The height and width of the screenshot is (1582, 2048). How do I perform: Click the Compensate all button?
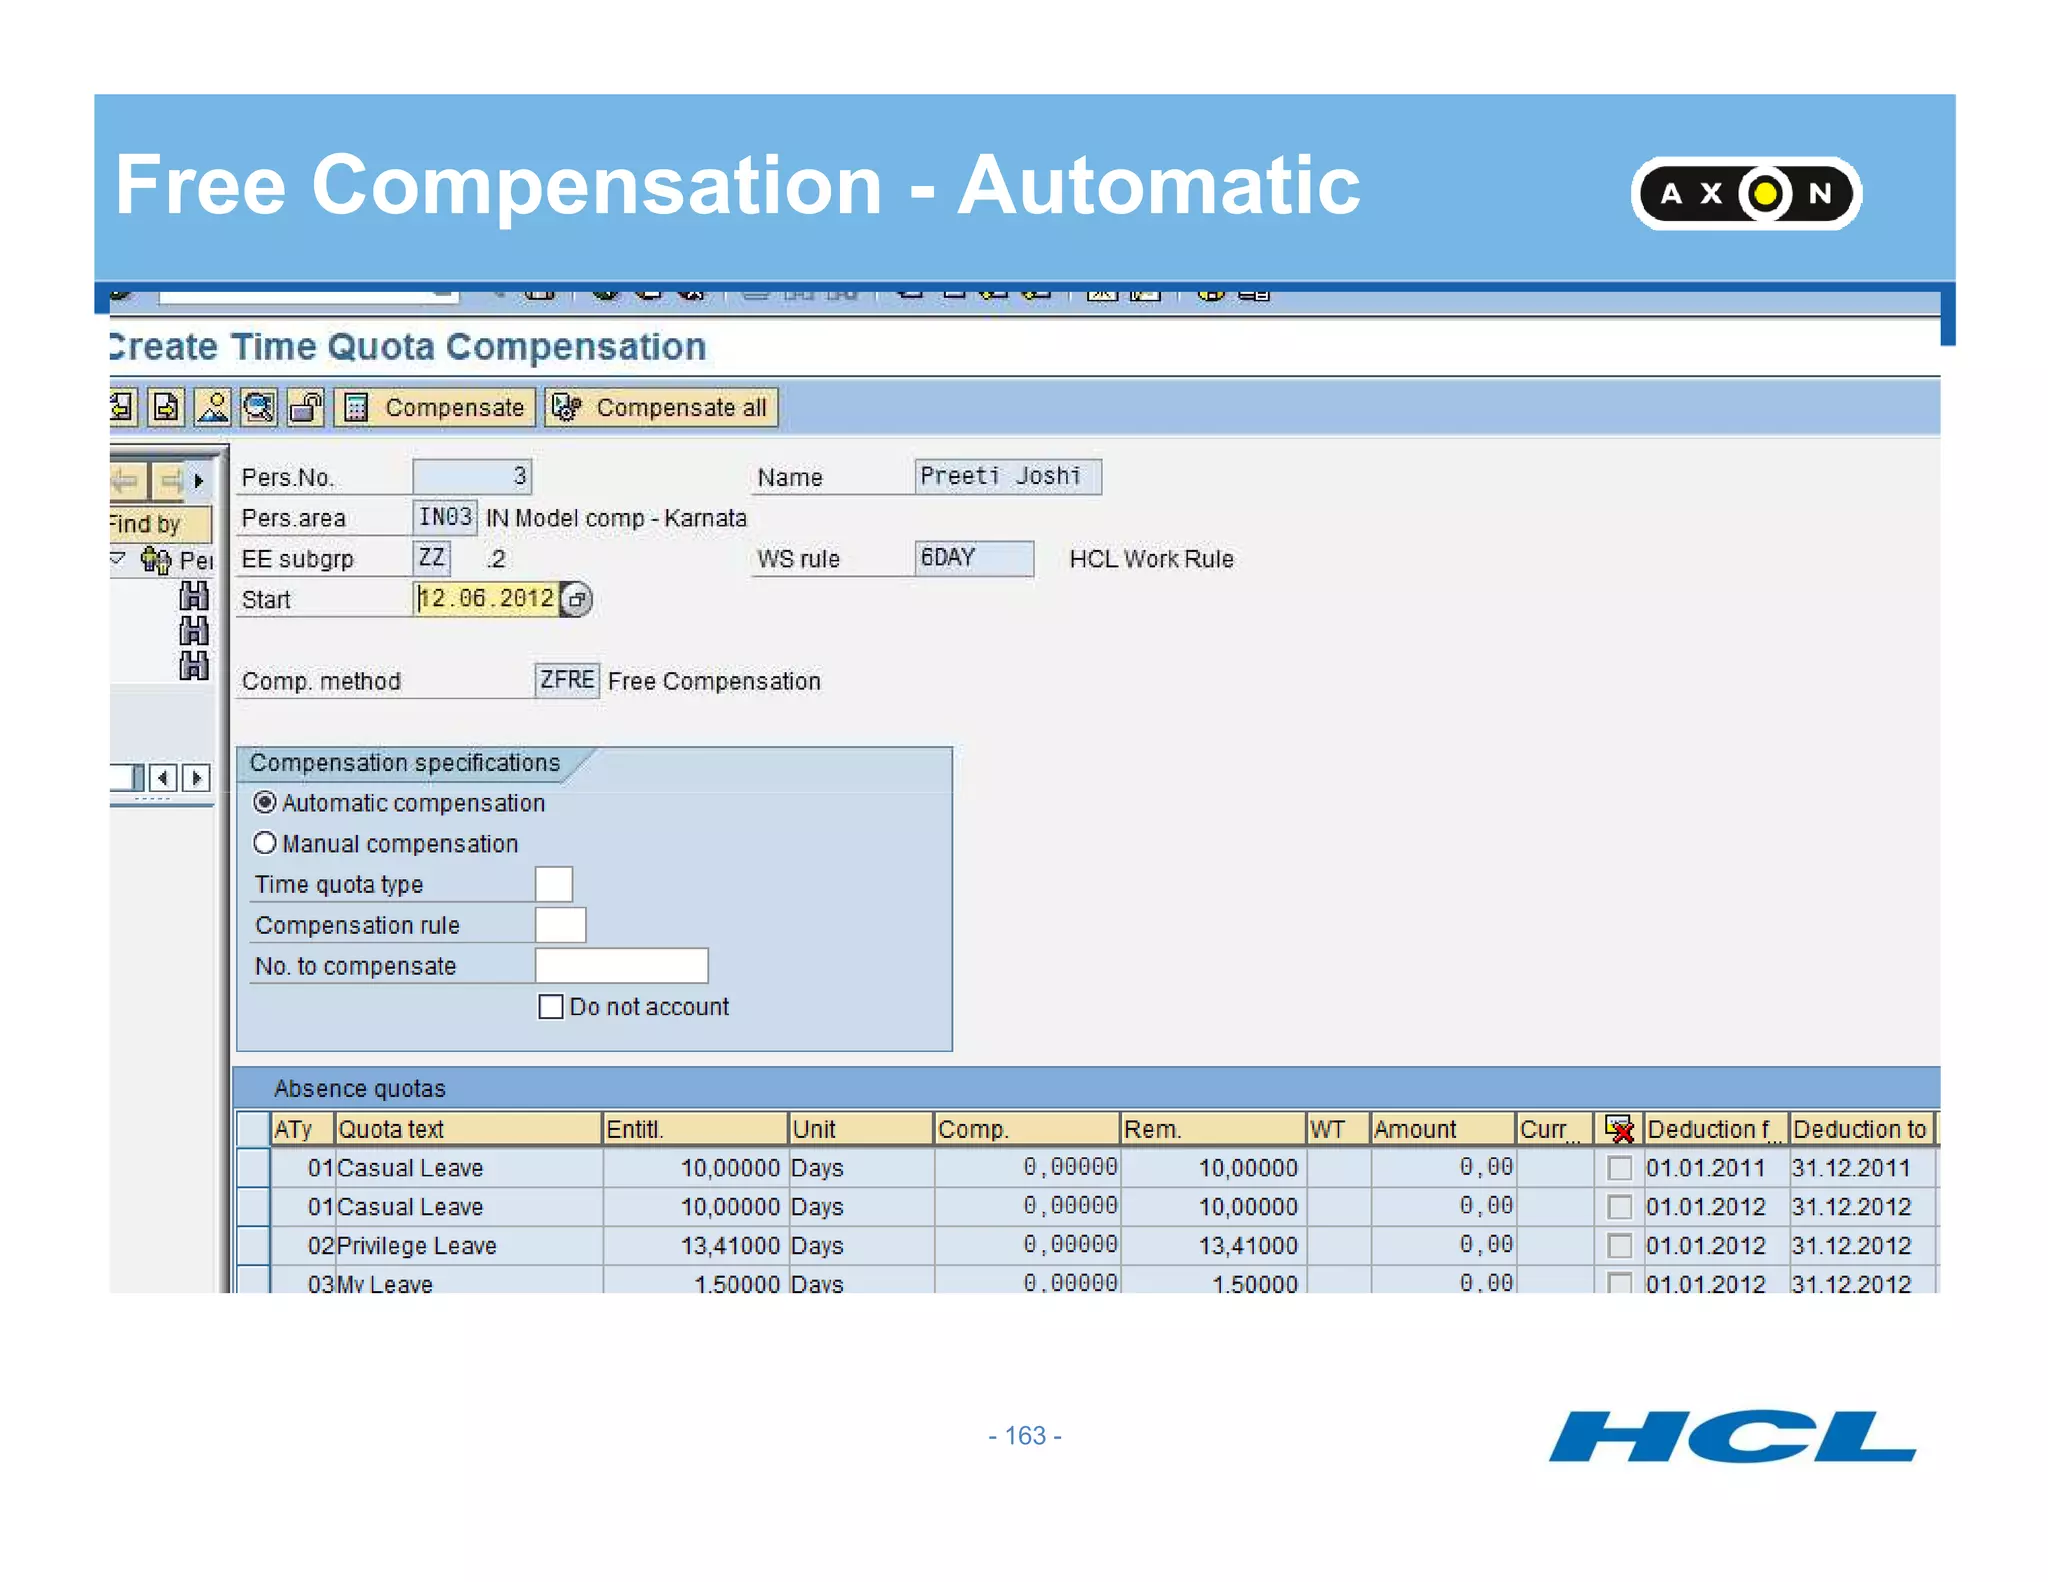point(661,407)
